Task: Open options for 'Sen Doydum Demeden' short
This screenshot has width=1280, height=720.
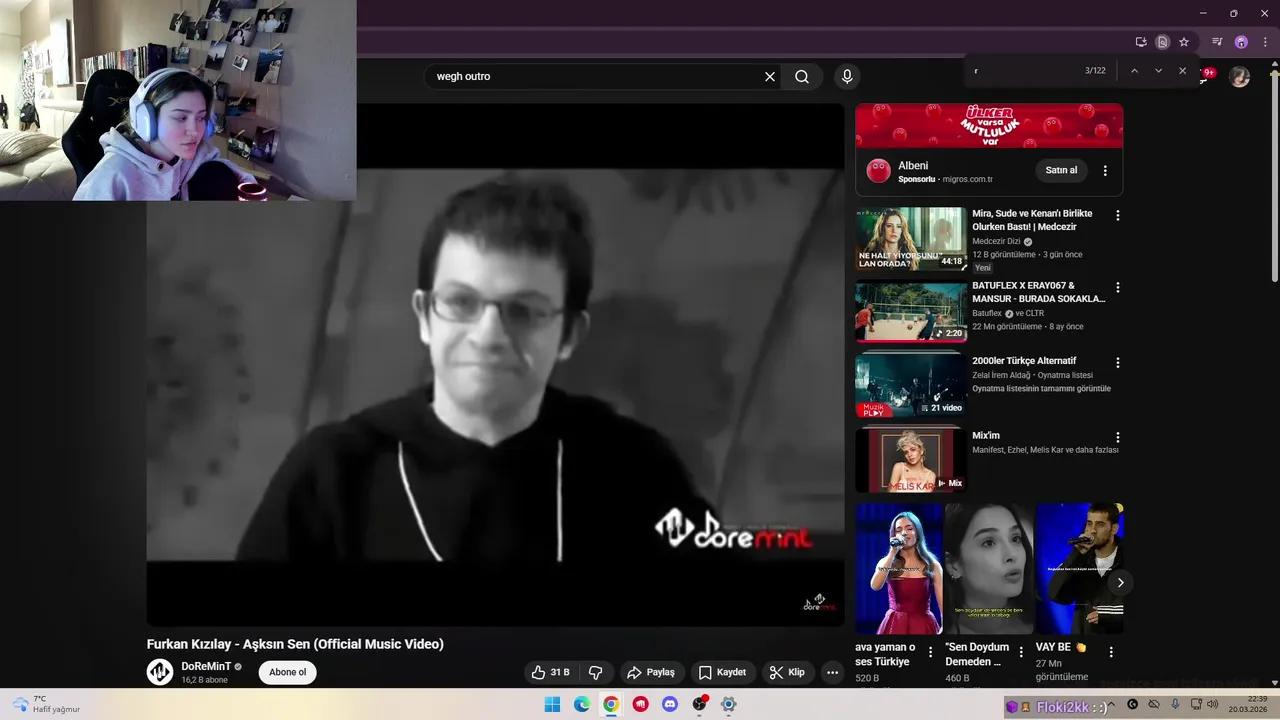Action: pos(1021,652)
